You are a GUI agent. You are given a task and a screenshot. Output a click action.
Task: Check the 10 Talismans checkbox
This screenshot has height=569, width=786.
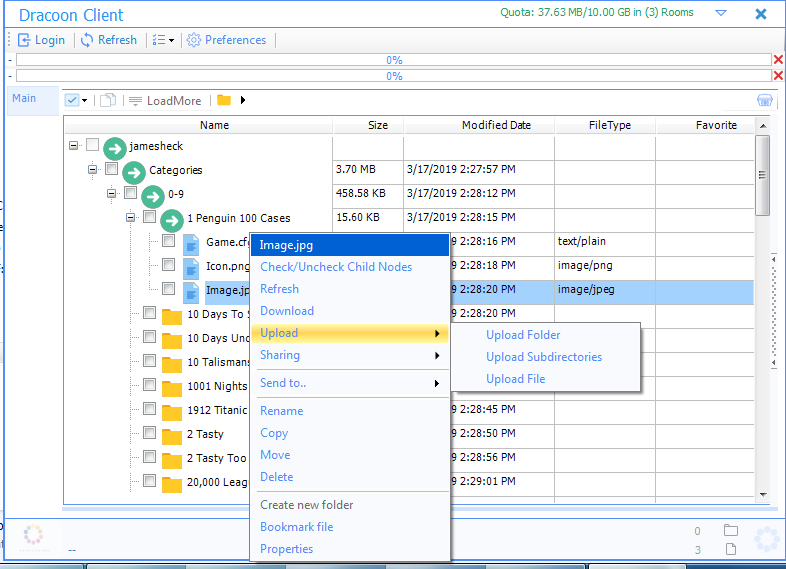pyautogui.click(x=149, y=360)
